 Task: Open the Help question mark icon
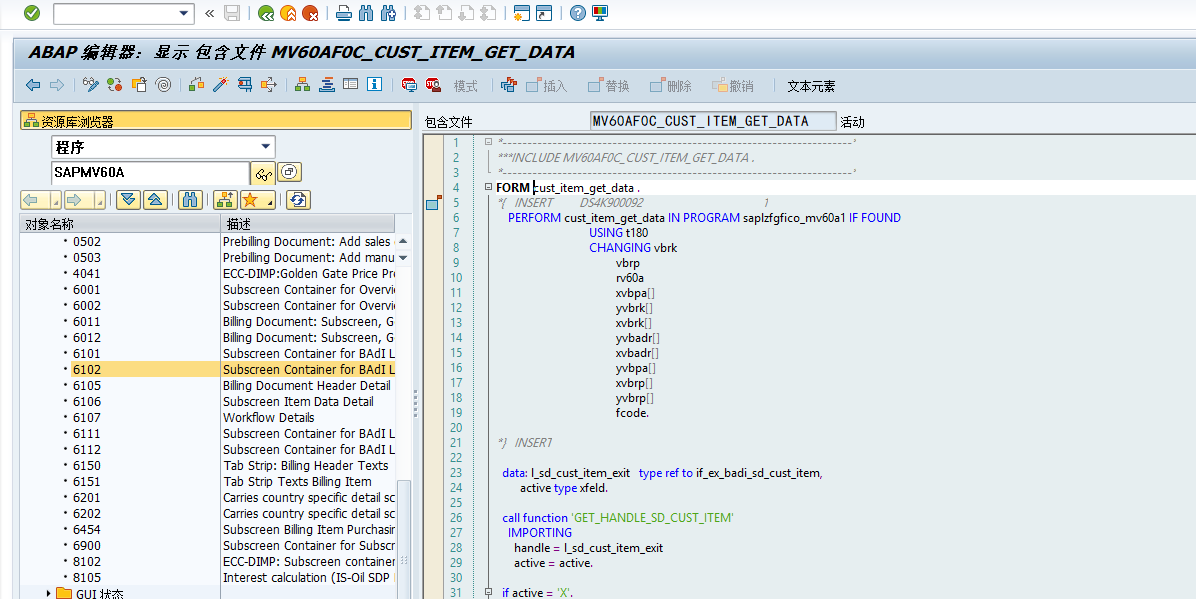click(578, 13)
